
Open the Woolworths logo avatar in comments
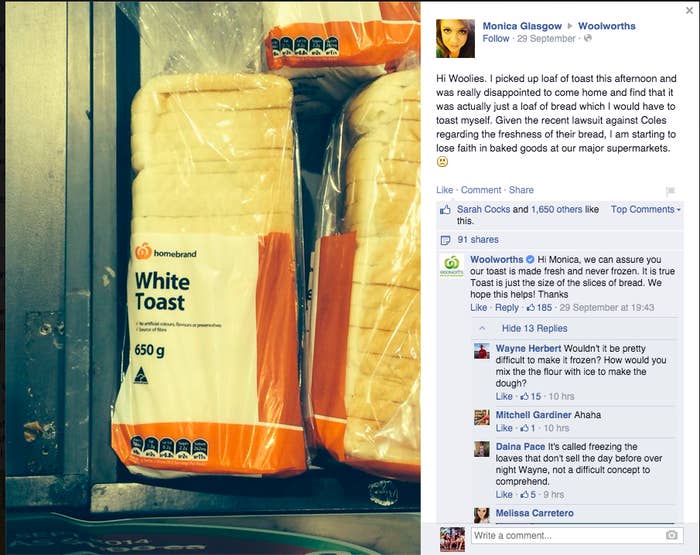(x=451, y=266)
